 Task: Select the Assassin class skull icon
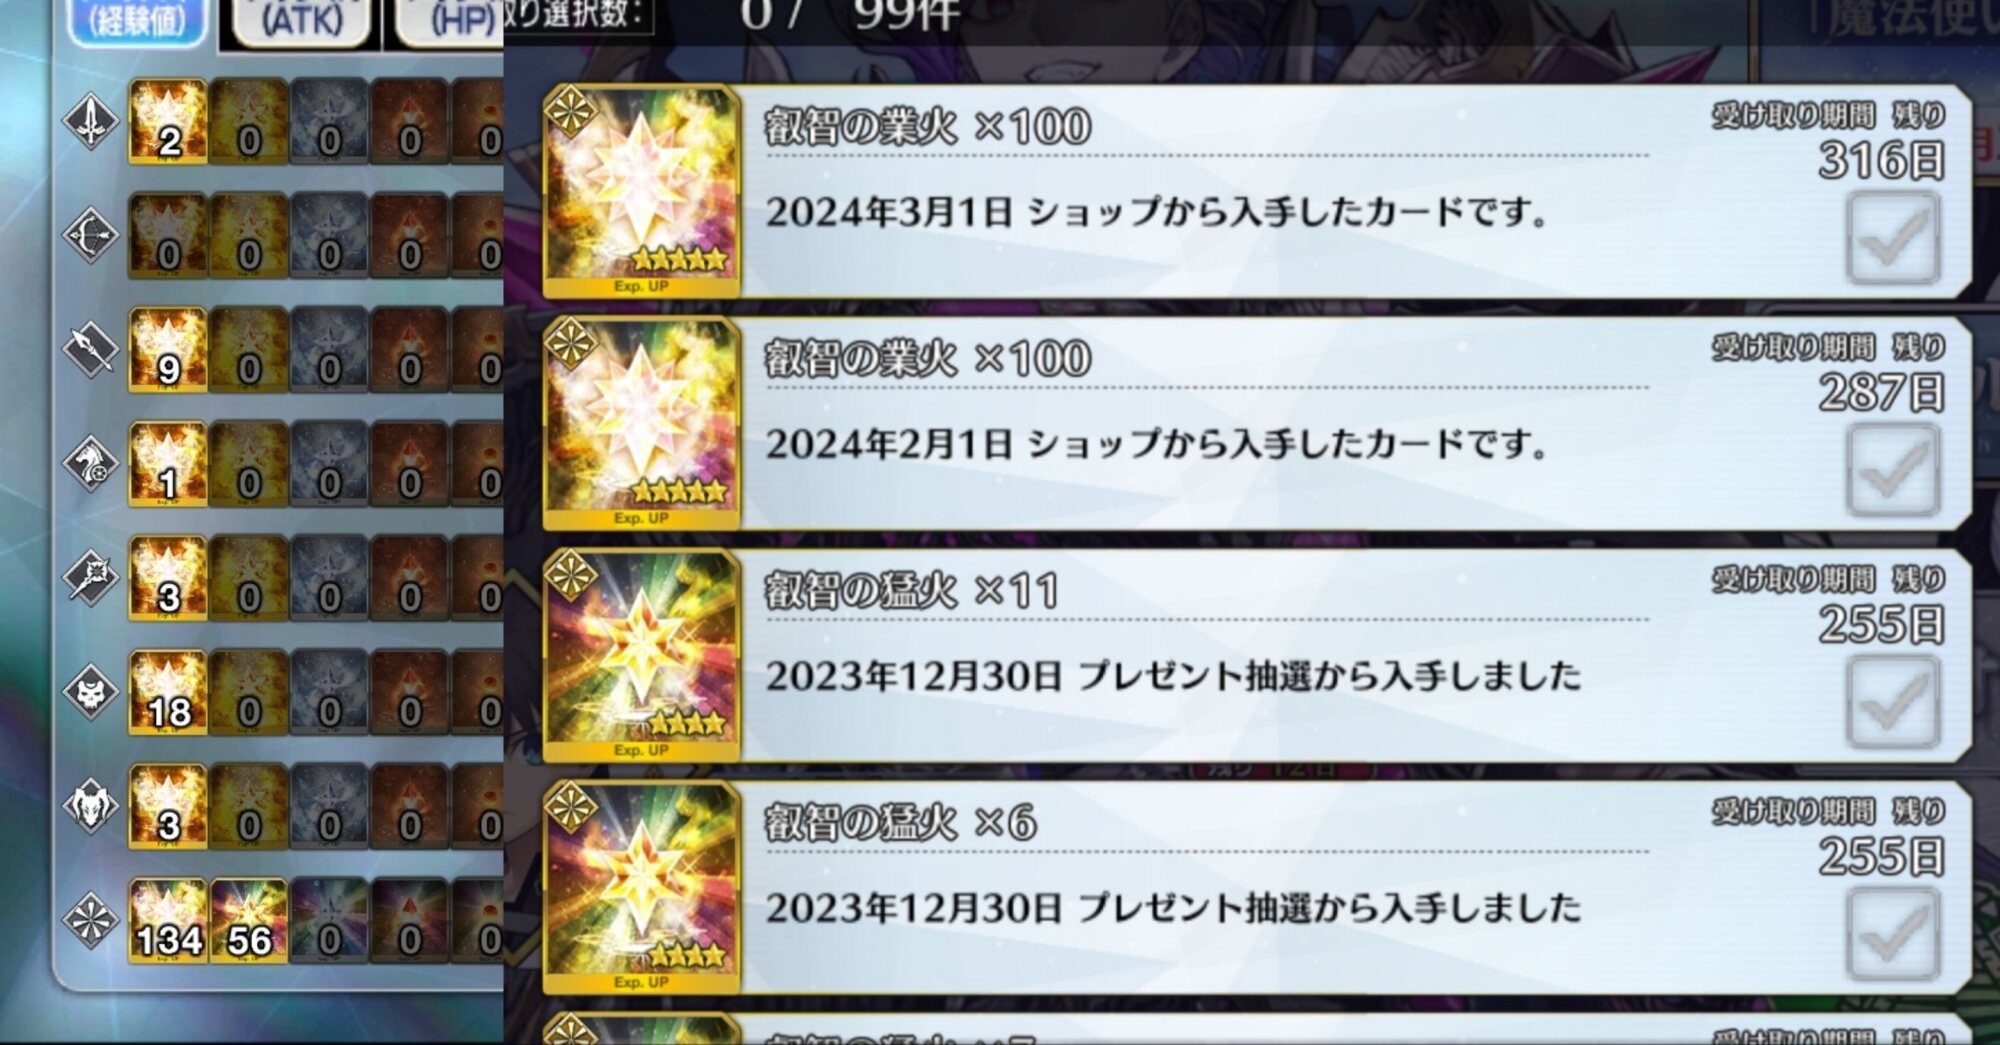(x=90, y=692)
